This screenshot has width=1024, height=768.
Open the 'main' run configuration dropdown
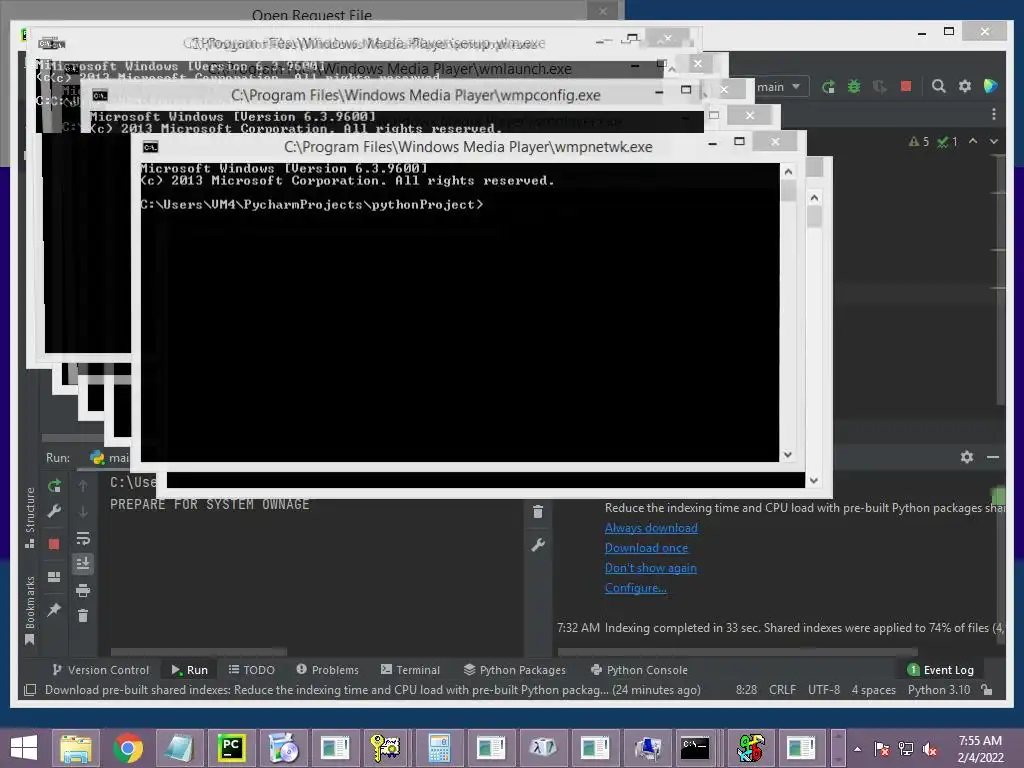point(780,87)
